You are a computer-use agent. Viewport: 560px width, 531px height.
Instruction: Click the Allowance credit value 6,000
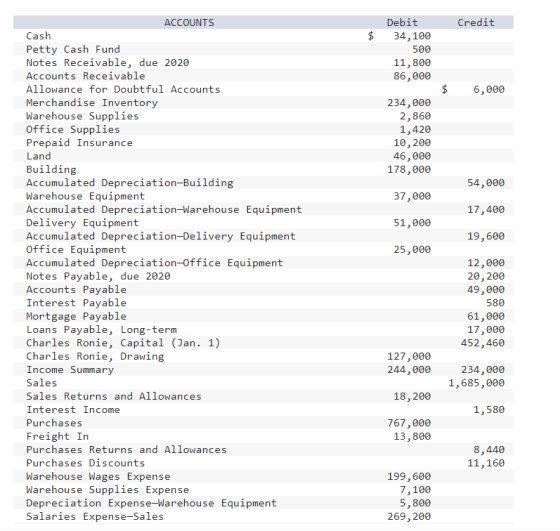(x=489, y=89)
